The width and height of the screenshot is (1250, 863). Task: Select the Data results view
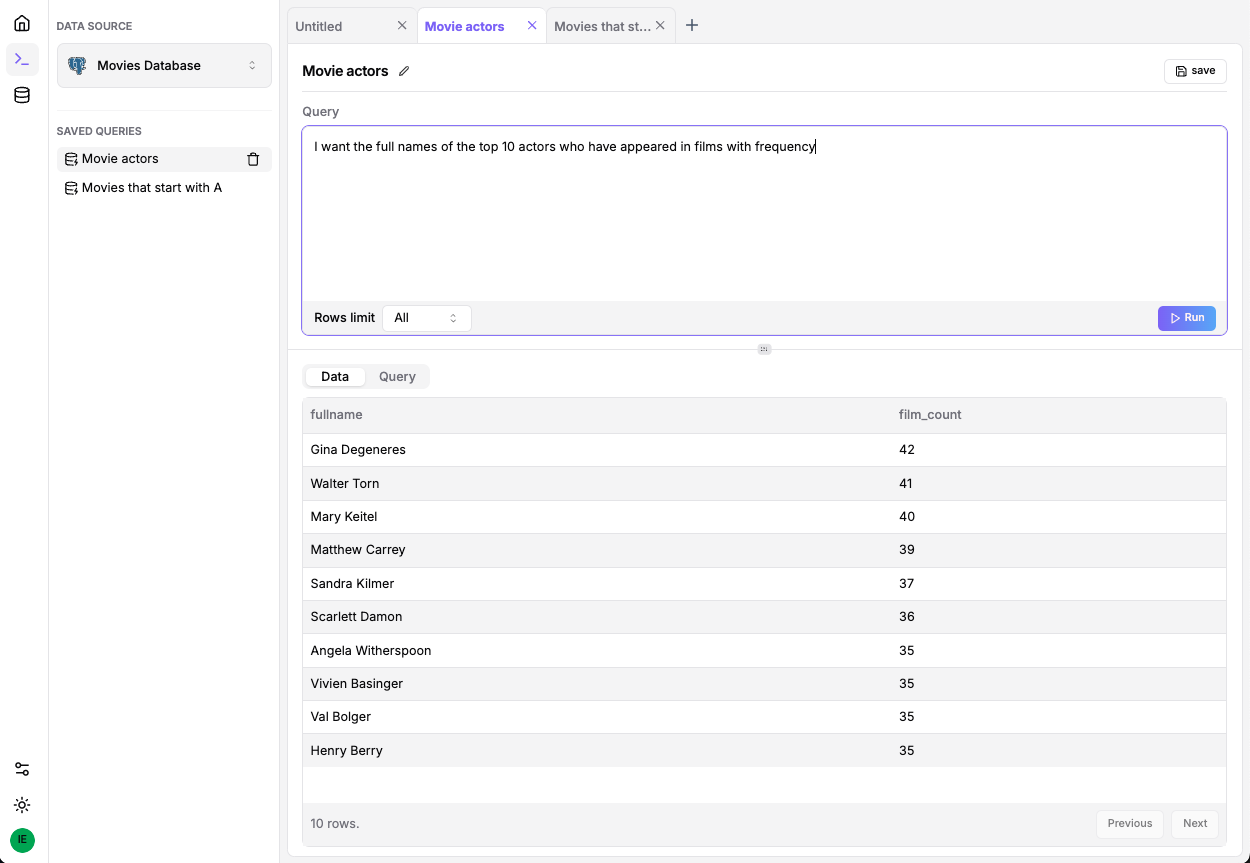tap(335, 377)
